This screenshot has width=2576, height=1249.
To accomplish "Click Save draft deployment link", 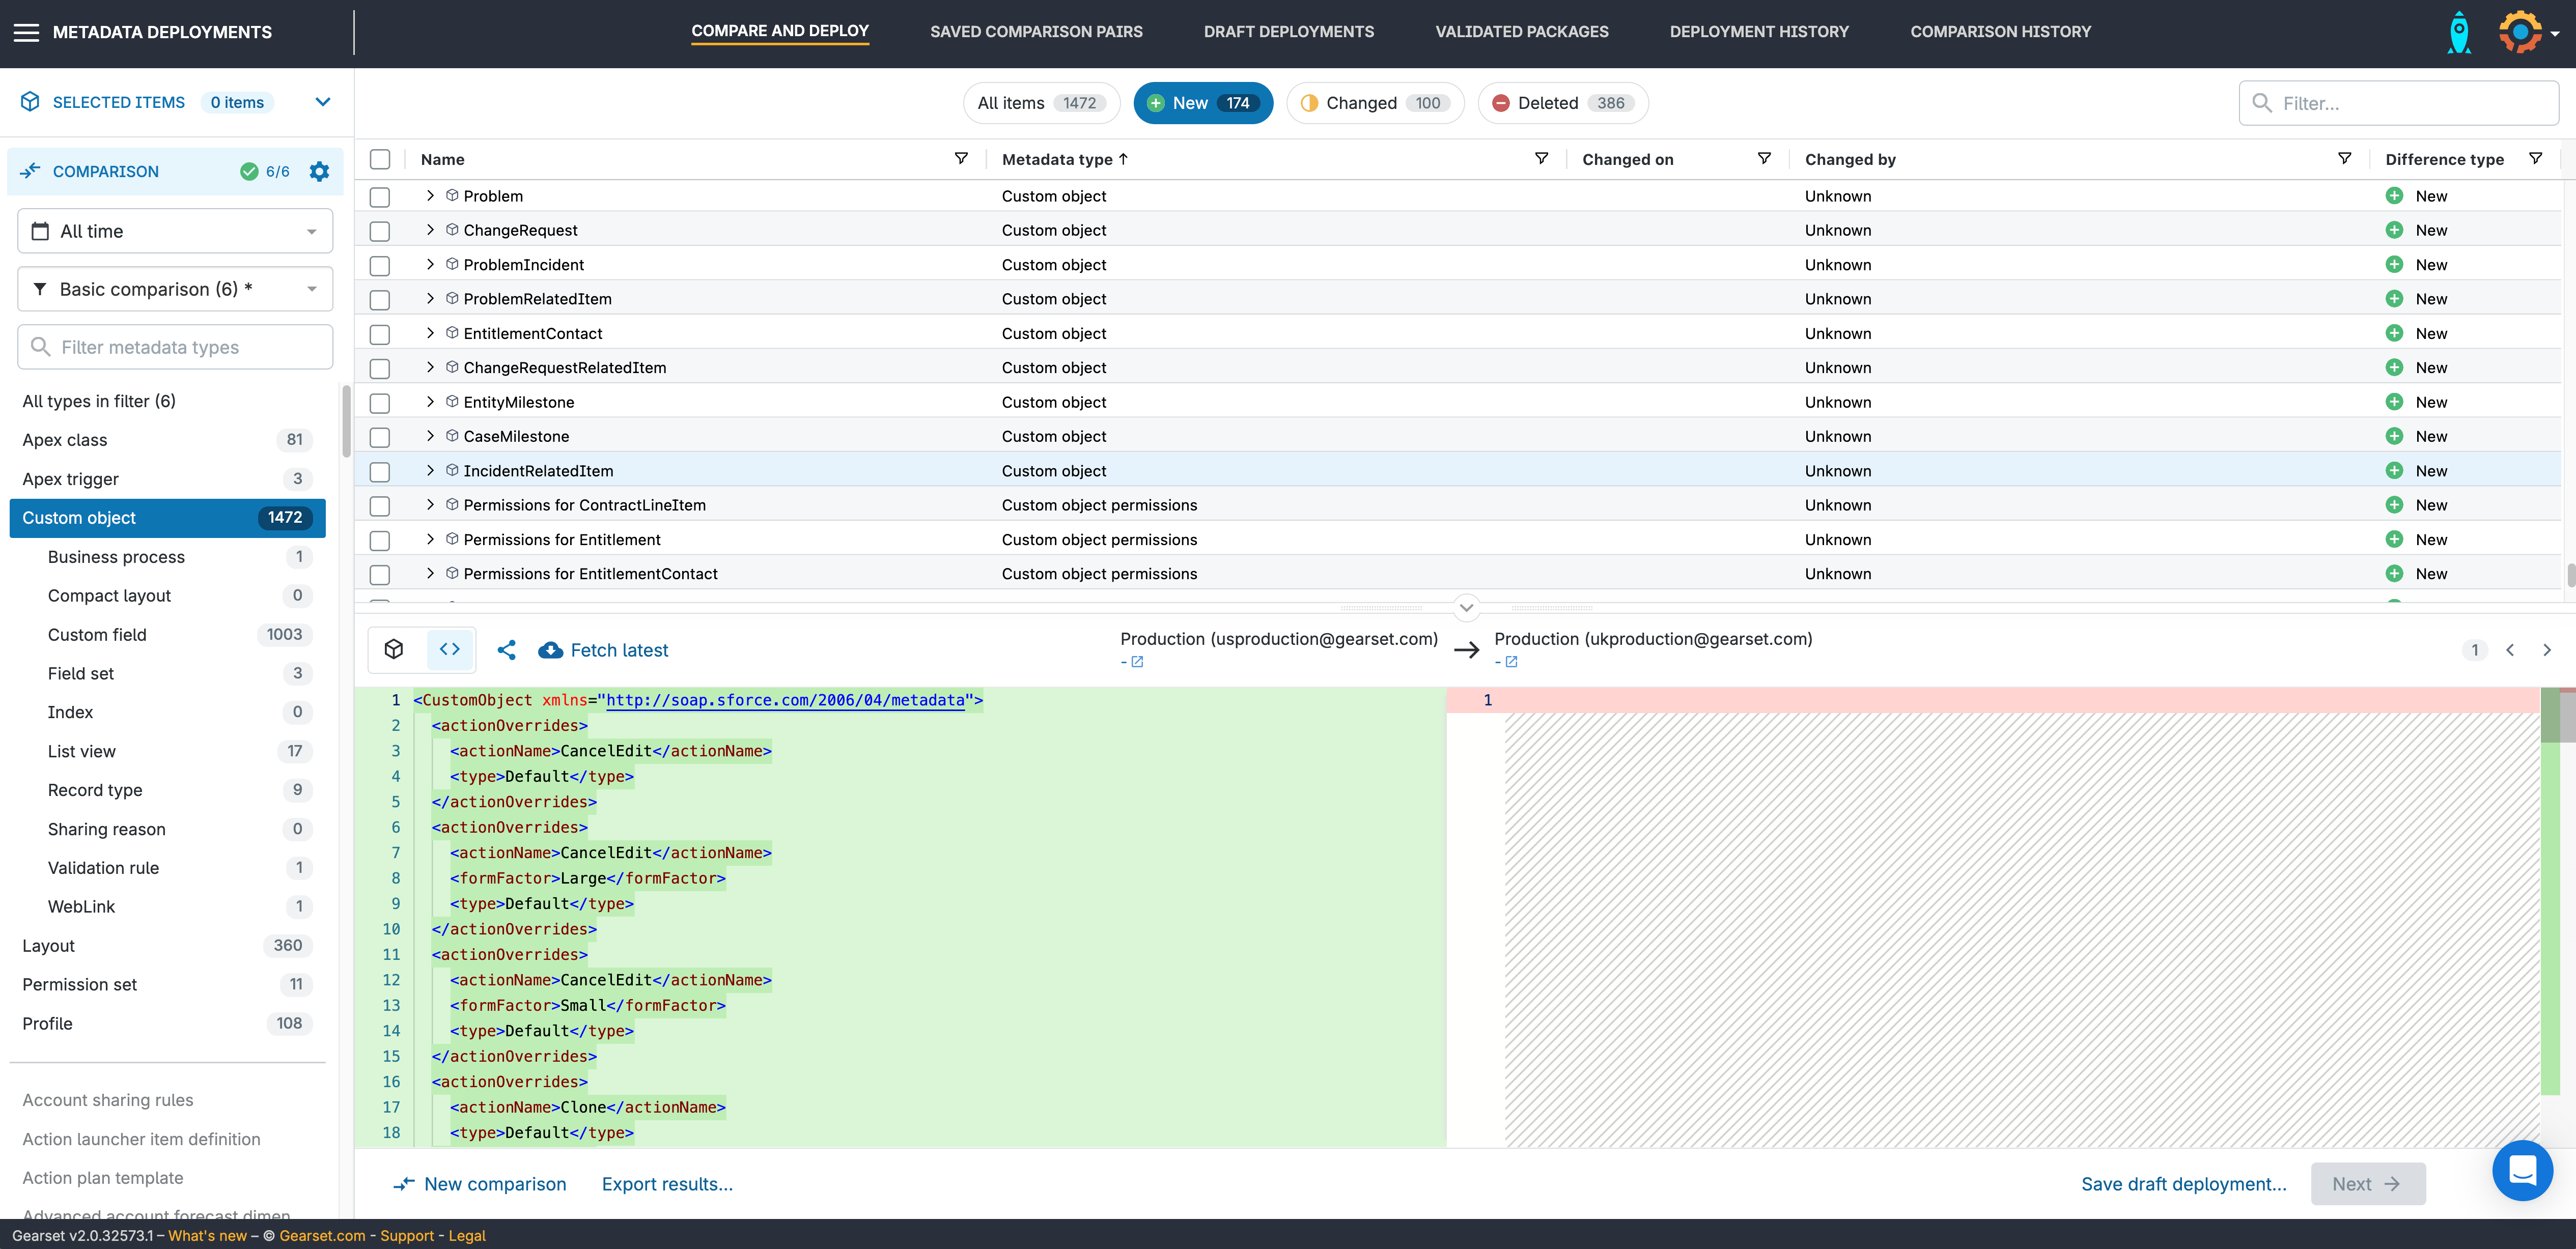I will pos(2183,1184).
